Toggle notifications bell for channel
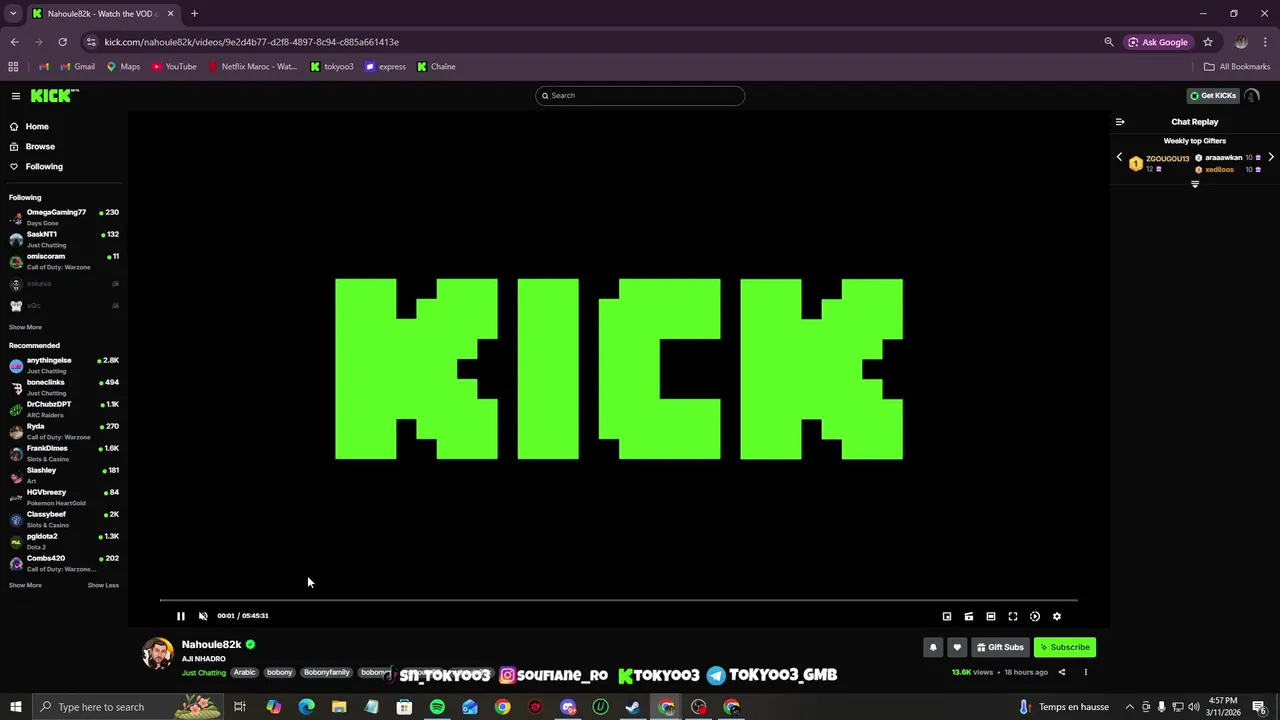 click(x=933, y=647)
